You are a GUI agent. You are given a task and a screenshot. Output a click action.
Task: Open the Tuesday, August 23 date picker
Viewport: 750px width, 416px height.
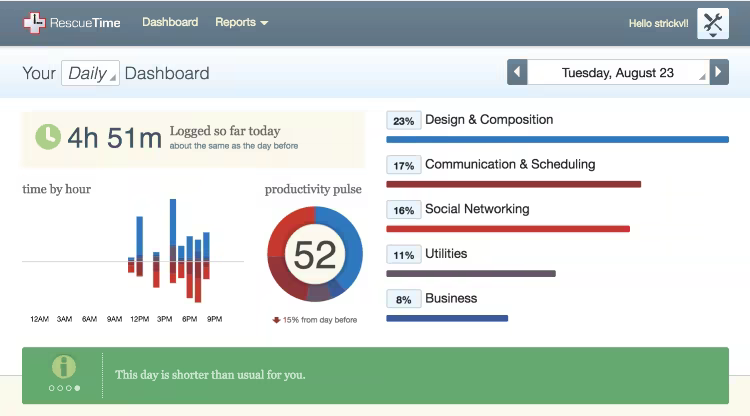(618, 73)
